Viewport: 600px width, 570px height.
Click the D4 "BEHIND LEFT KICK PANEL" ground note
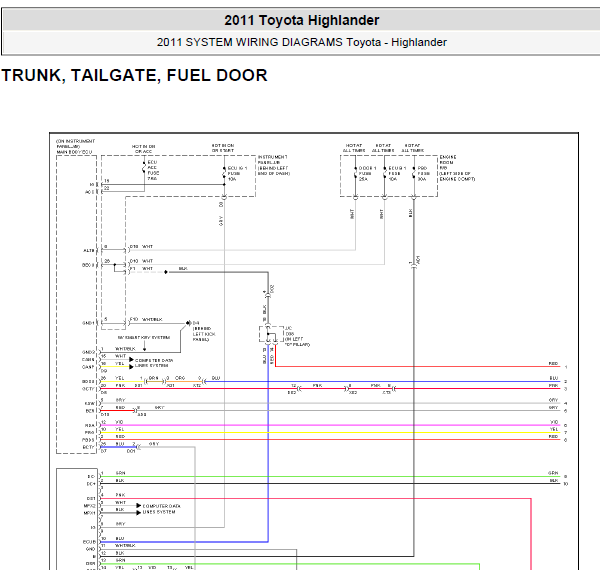[204, 331]
